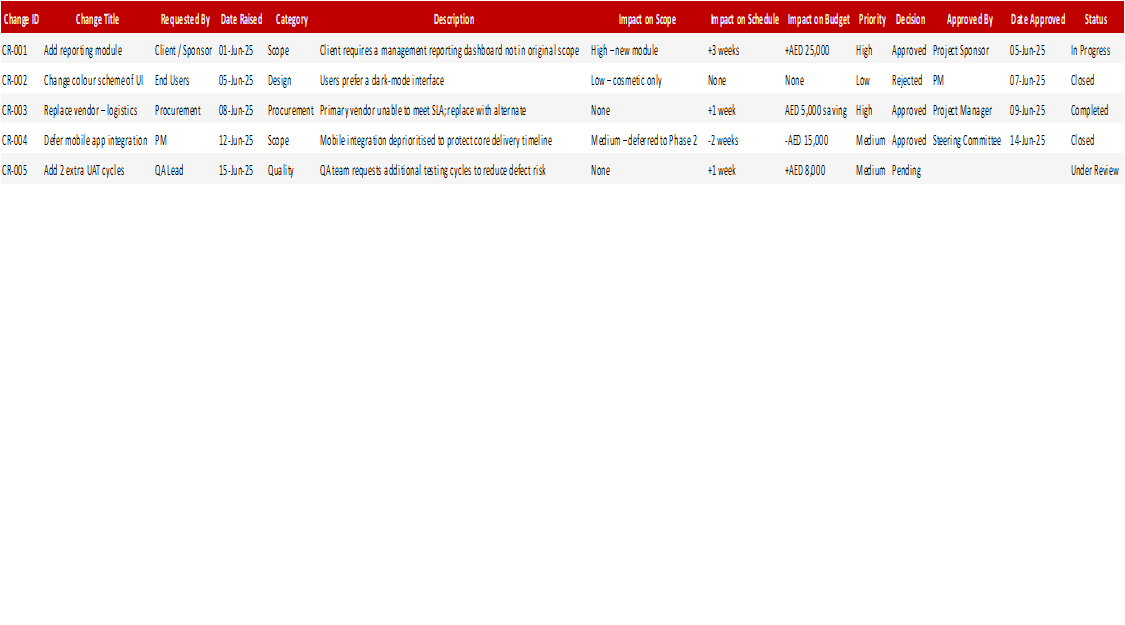This screenshot has width=1125, height=625.
Task: Select the 'Pending' decision cell
Action: [x=906, y=171]
